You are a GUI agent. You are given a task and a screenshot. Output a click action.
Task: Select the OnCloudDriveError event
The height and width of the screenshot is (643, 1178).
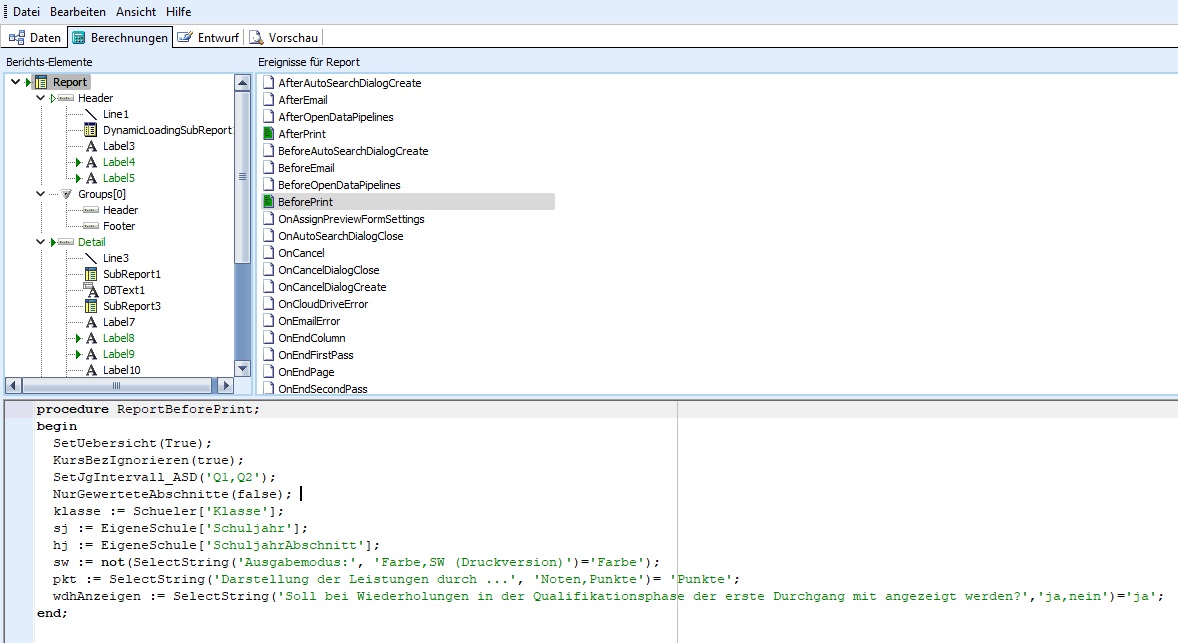tap(323, 304)
